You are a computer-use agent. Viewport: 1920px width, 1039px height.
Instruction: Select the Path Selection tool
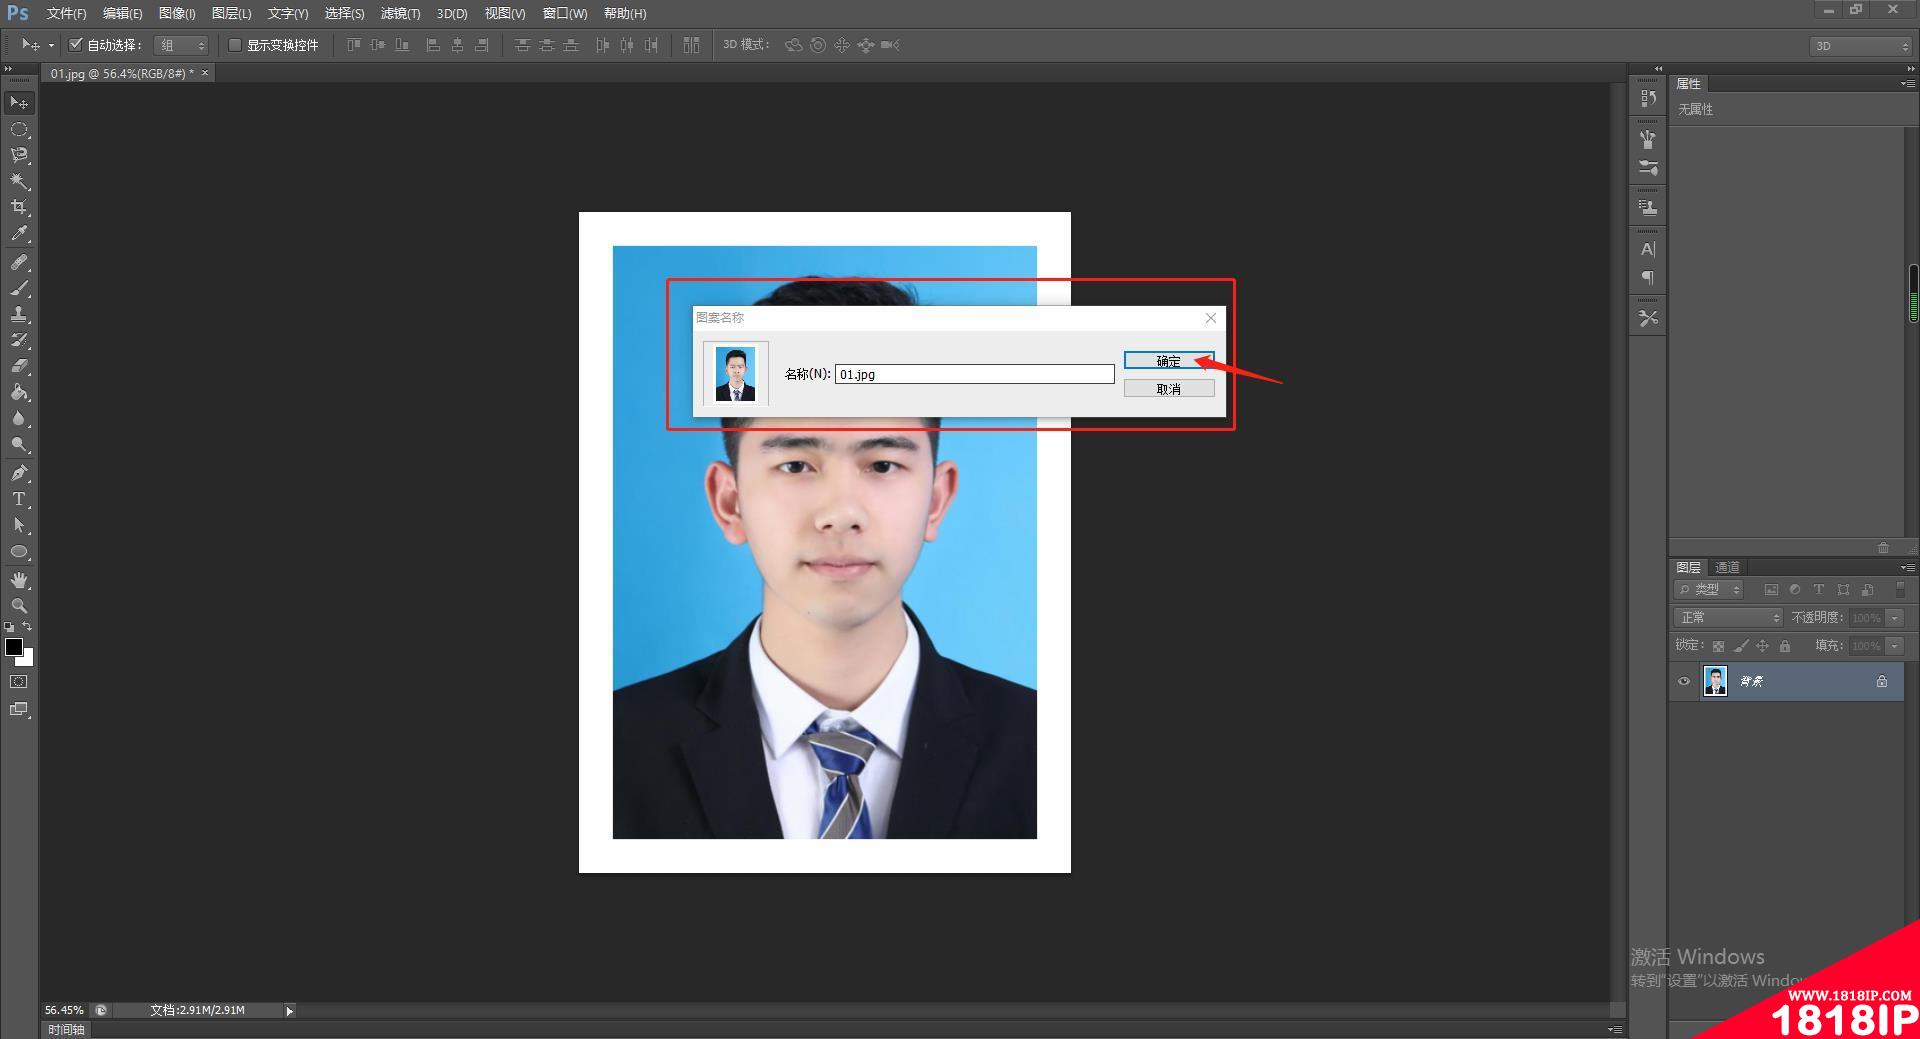tap(19, 525)
